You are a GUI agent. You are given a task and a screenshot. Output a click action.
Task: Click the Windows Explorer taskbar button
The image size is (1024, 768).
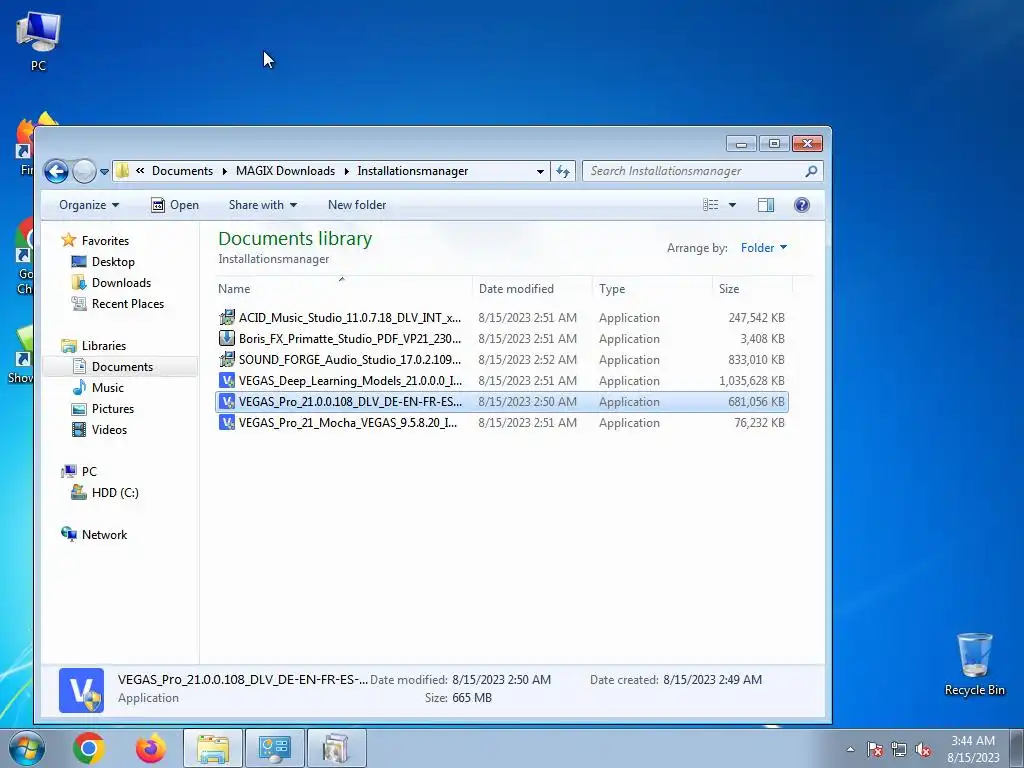click(213, 748)
